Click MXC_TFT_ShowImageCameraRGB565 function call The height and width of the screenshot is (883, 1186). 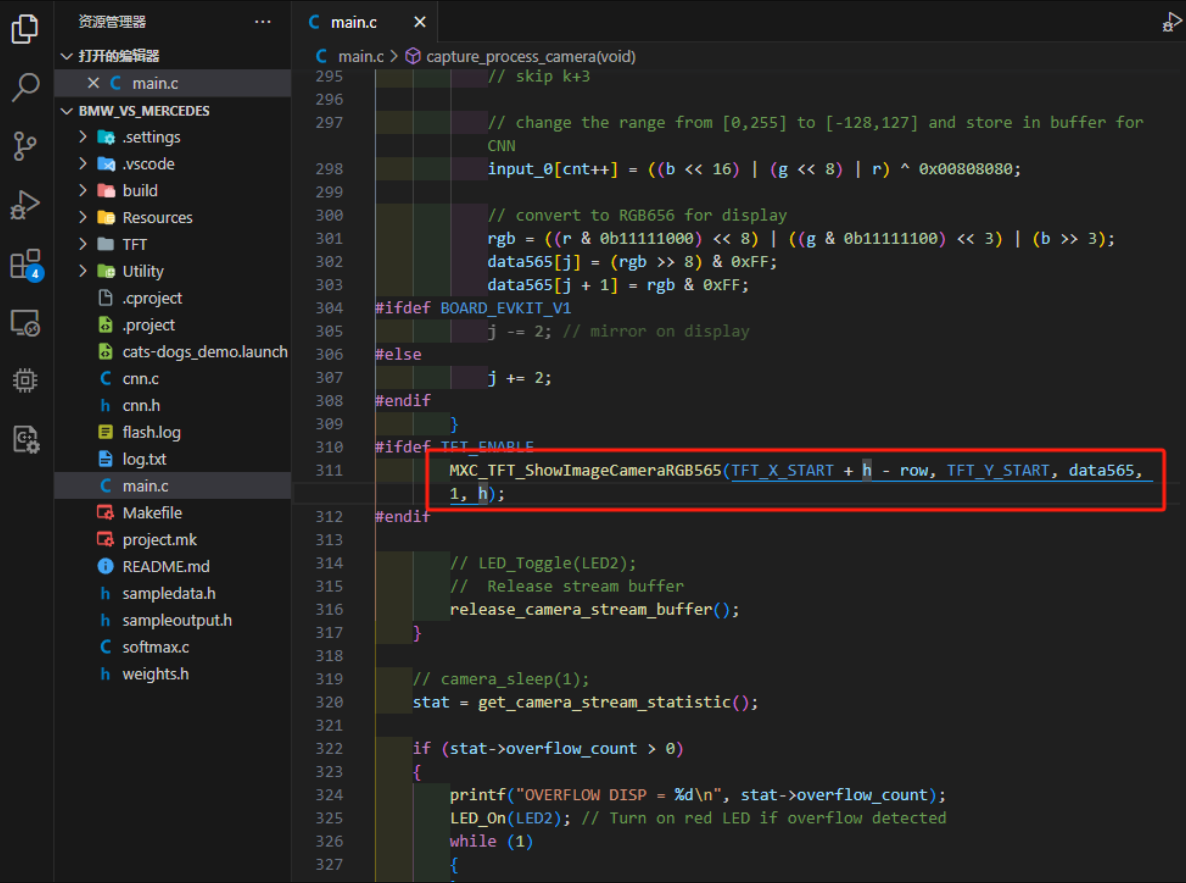tap(585, 471)
